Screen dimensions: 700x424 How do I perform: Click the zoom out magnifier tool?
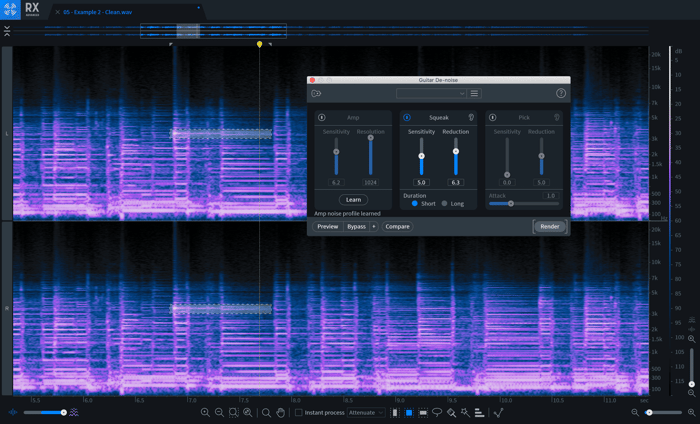pos(219,413)
